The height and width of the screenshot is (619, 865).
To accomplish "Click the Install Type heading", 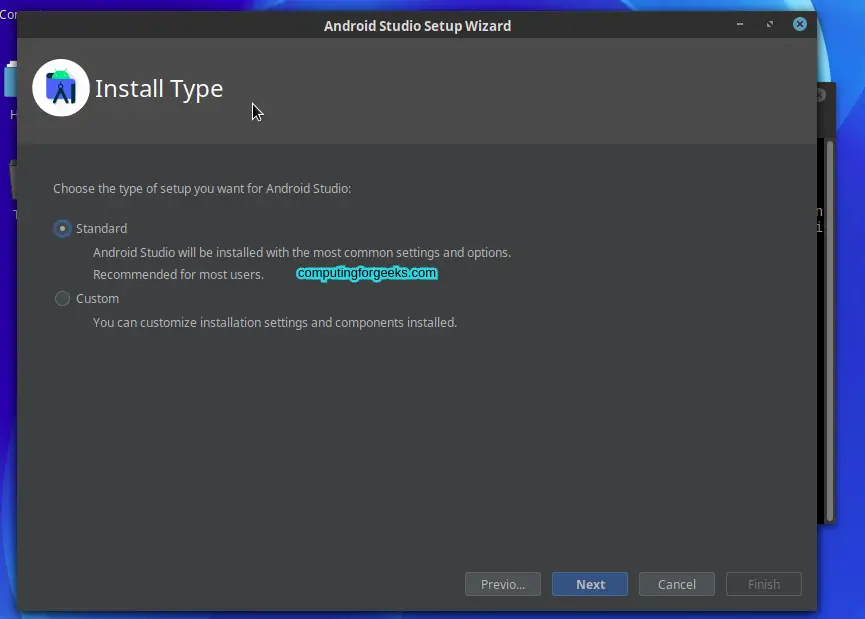I will [159, 89].
